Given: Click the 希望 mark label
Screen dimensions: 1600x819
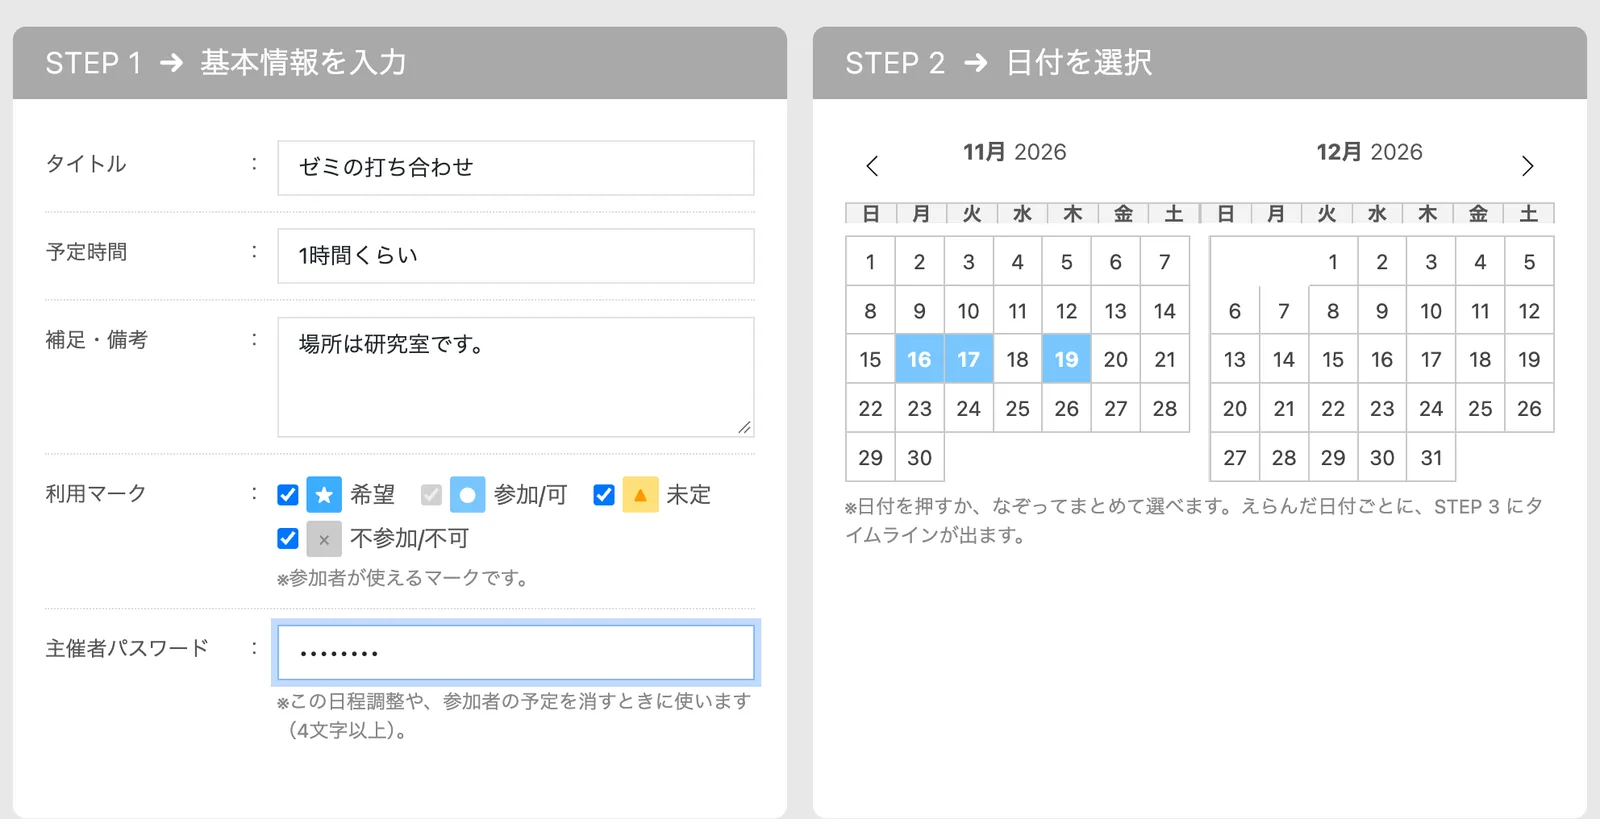Looking at the screenshot, I should coord(372,495).
